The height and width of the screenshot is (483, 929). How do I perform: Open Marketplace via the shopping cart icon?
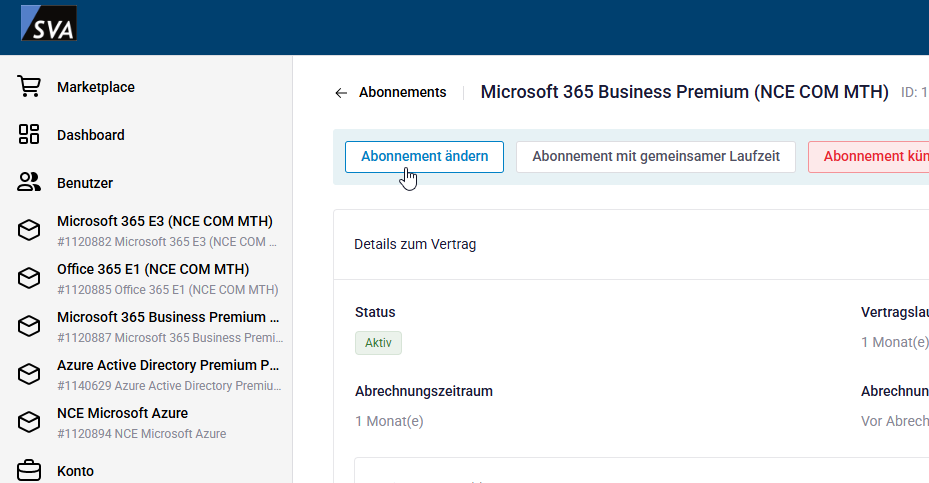pyautogui.click(x=29, y=87)
